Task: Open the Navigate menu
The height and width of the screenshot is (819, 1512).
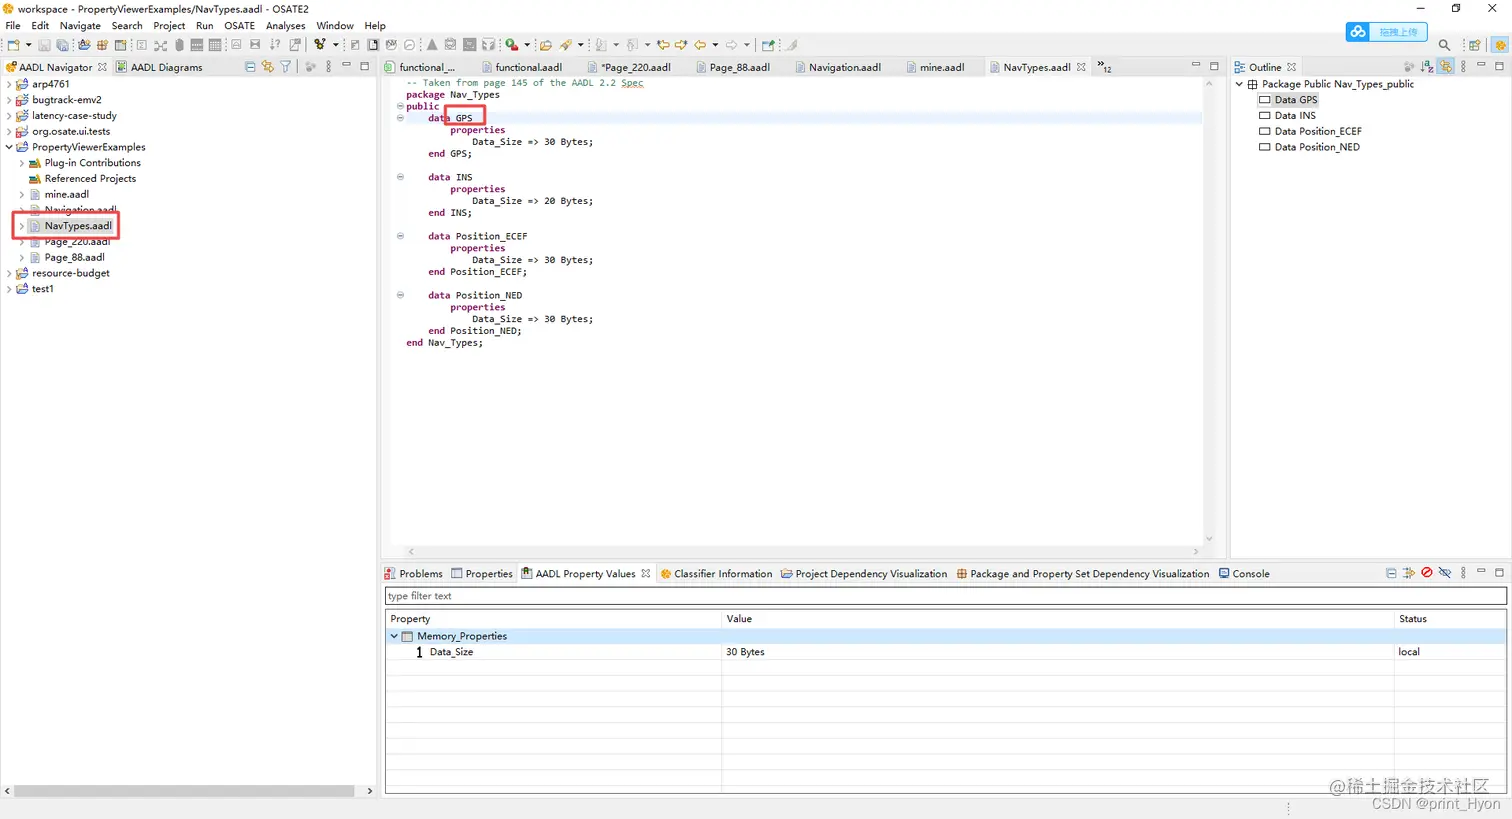Action: pyautogui.click(x=80, y=26)
